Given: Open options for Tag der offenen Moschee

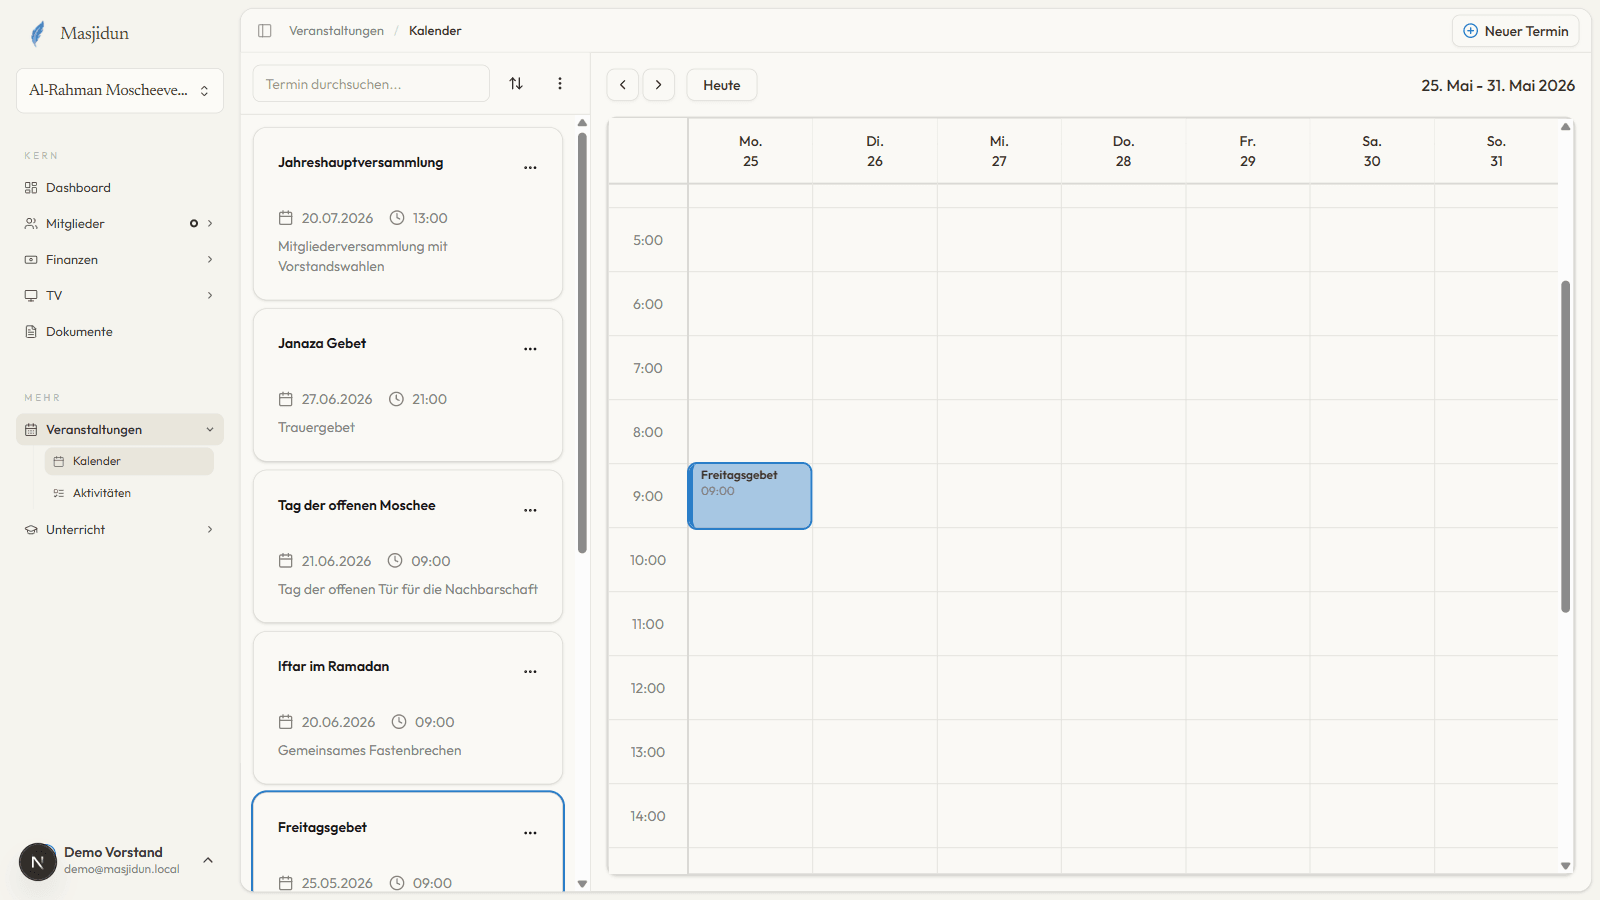Looking at the screenshot, I should coord(530,511).
